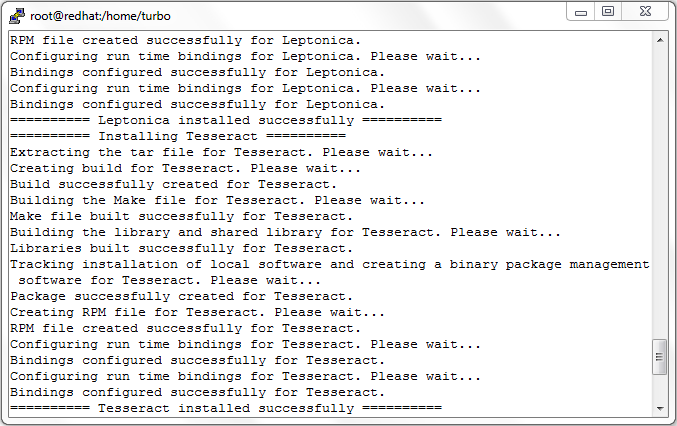Click the empty scrollbar track above the thumb

660,192
